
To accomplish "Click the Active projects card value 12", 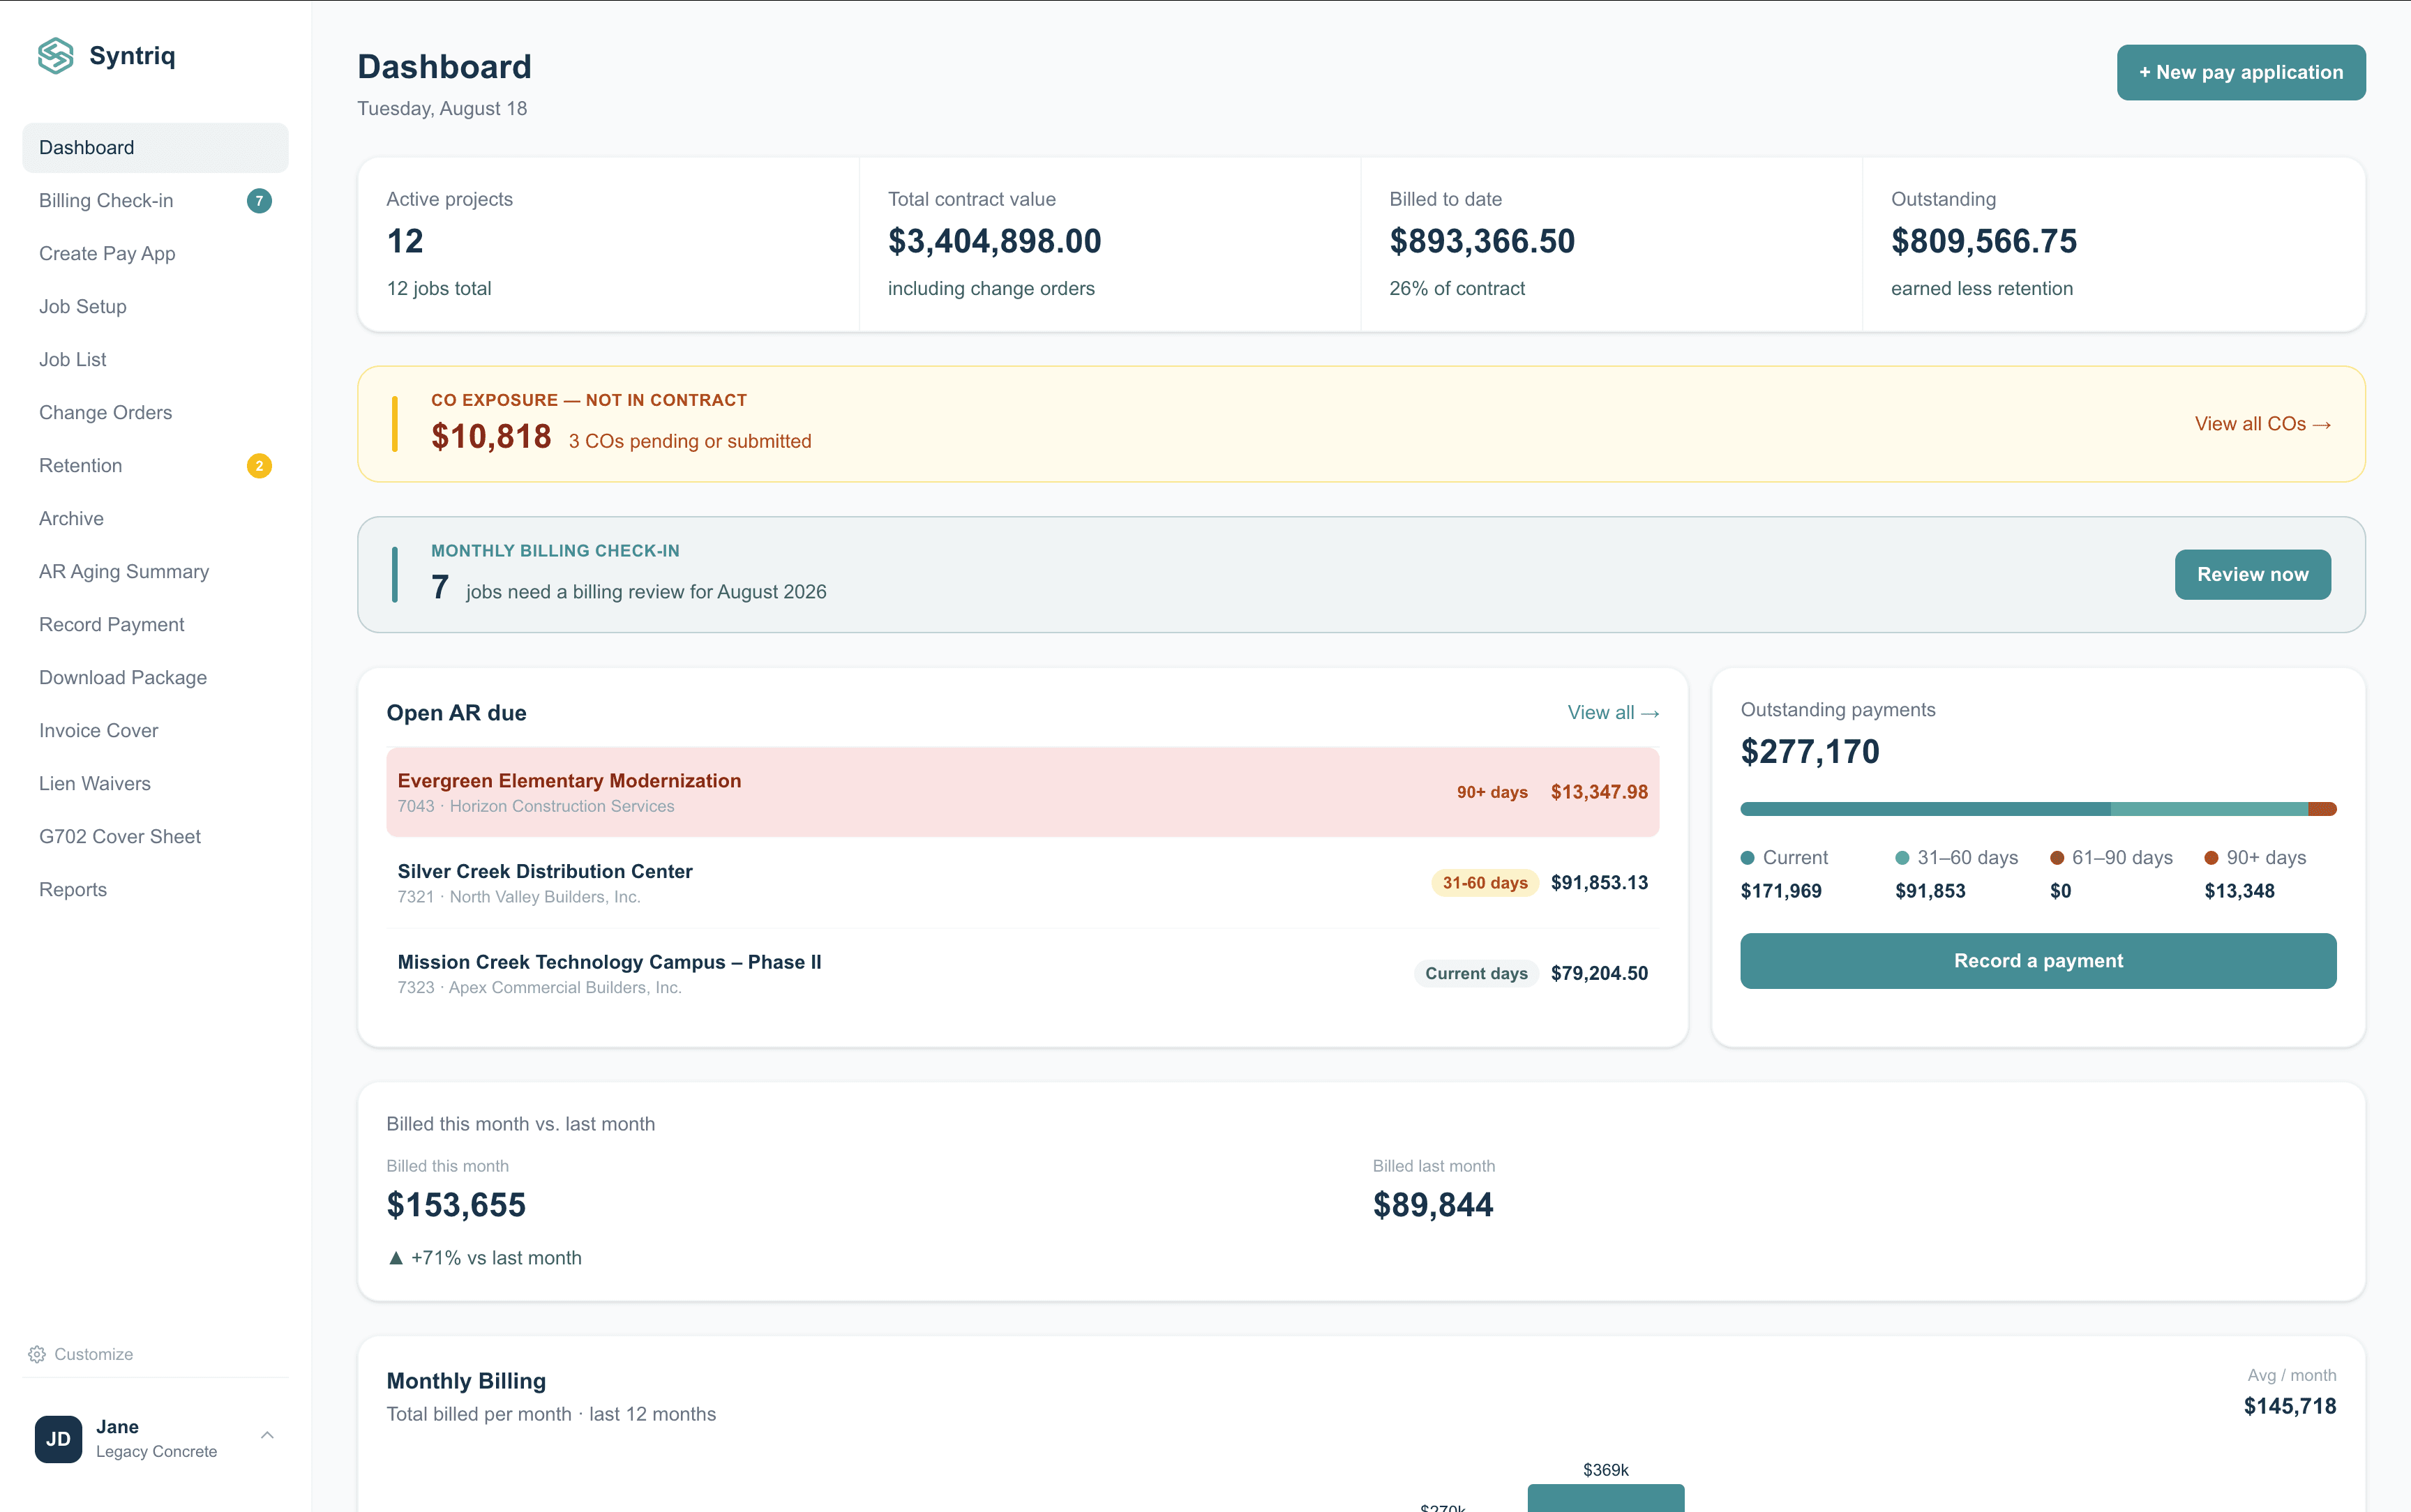I will pyautogui.click(x=405, y=241).
